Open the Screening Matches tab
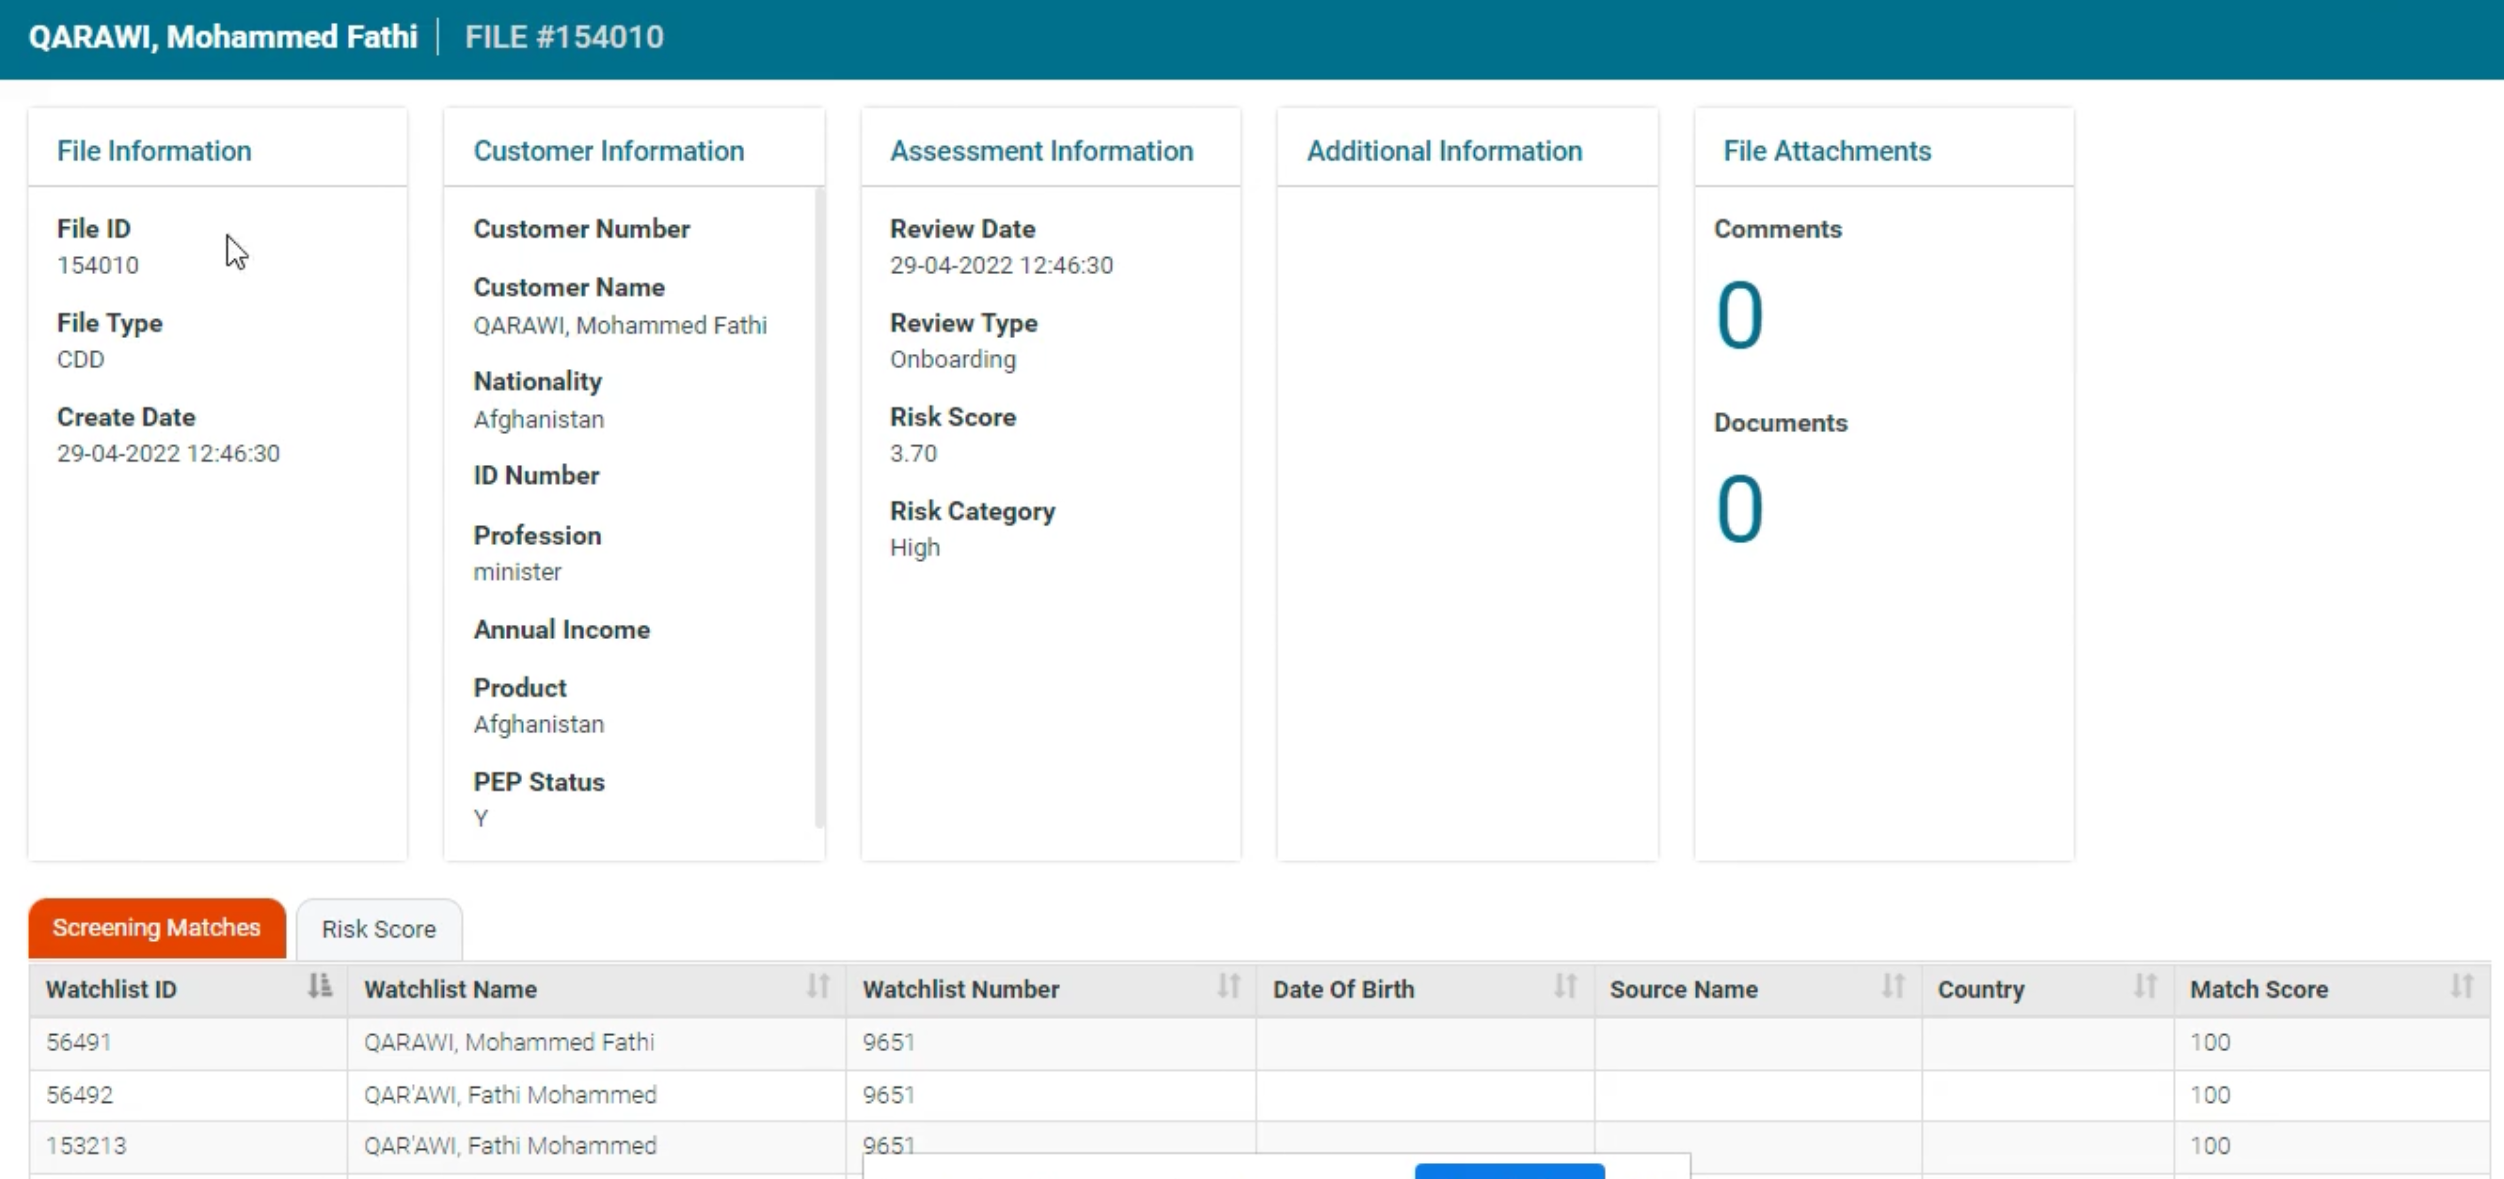2504x1179 pixels. 155,928
